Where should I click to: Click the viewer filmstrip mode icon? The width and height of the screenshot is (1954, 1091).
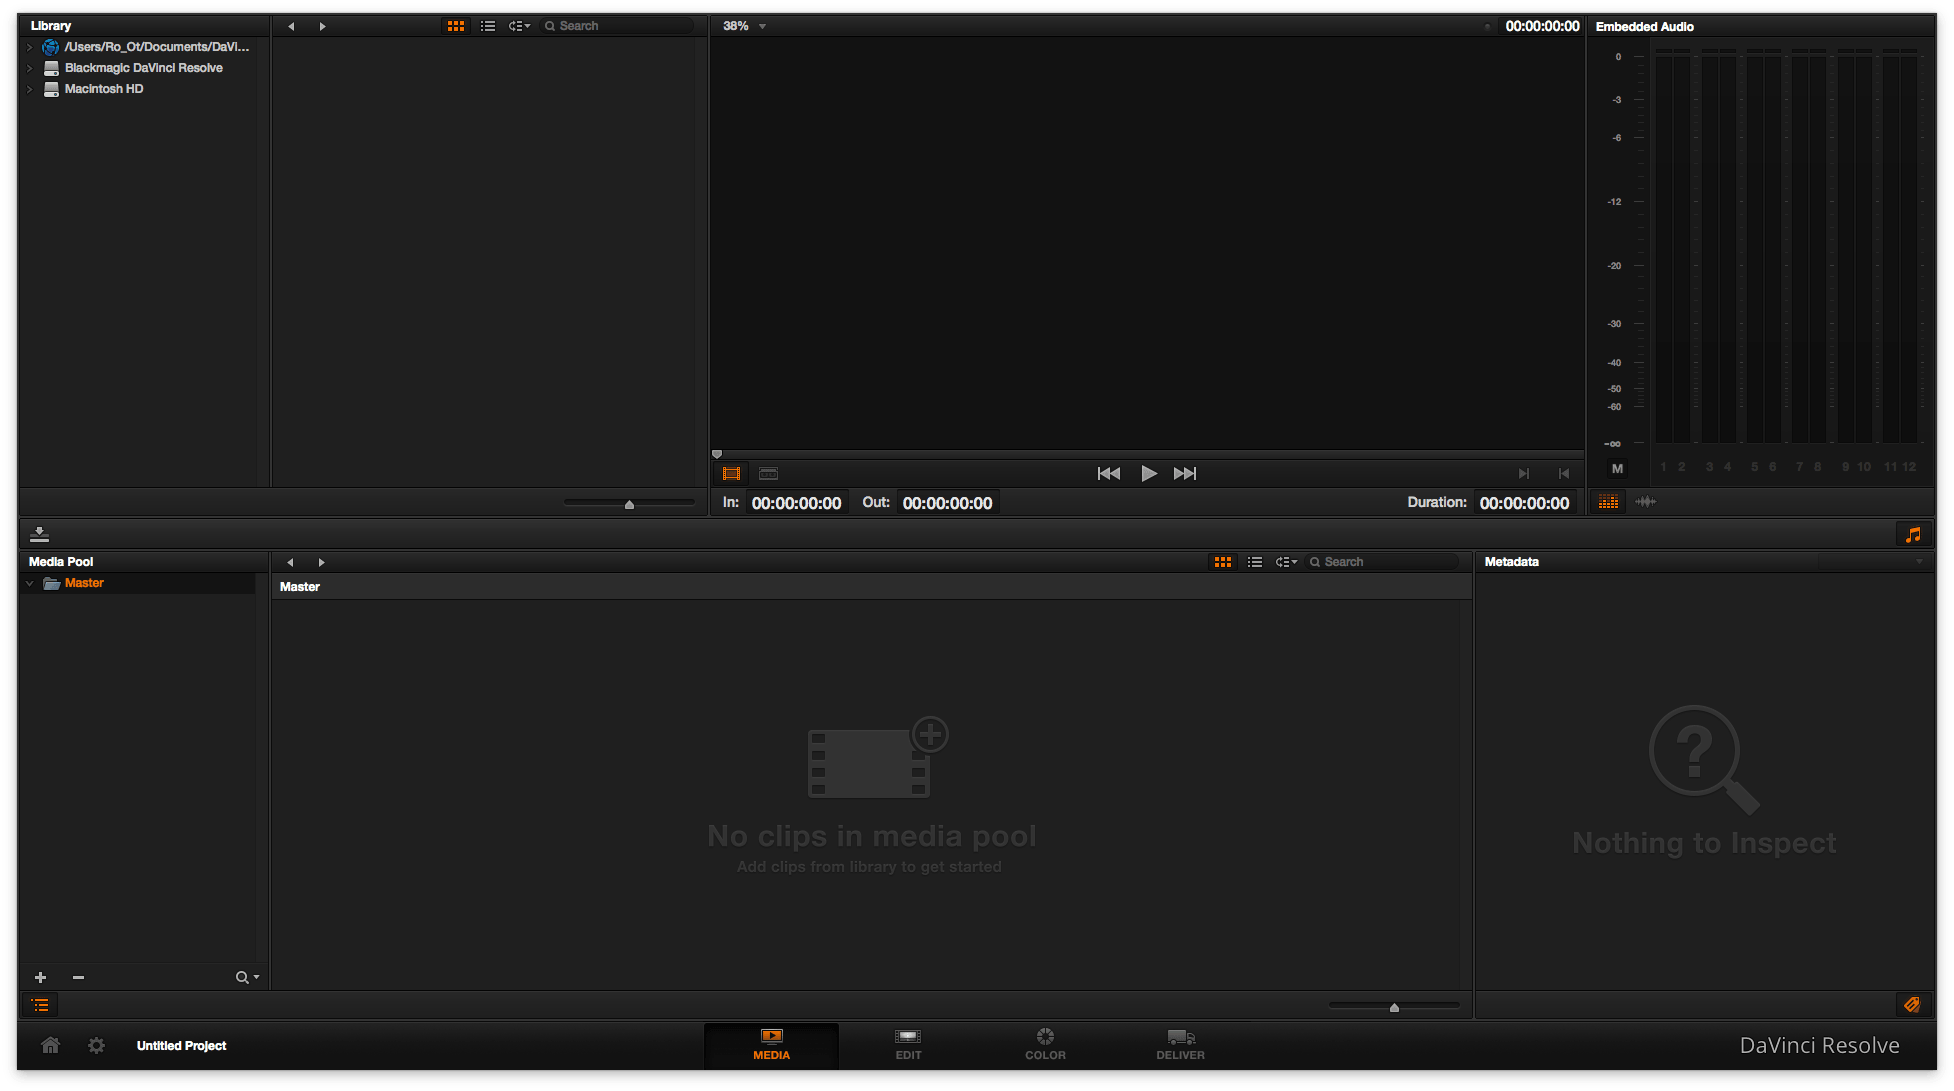(732, 473)
